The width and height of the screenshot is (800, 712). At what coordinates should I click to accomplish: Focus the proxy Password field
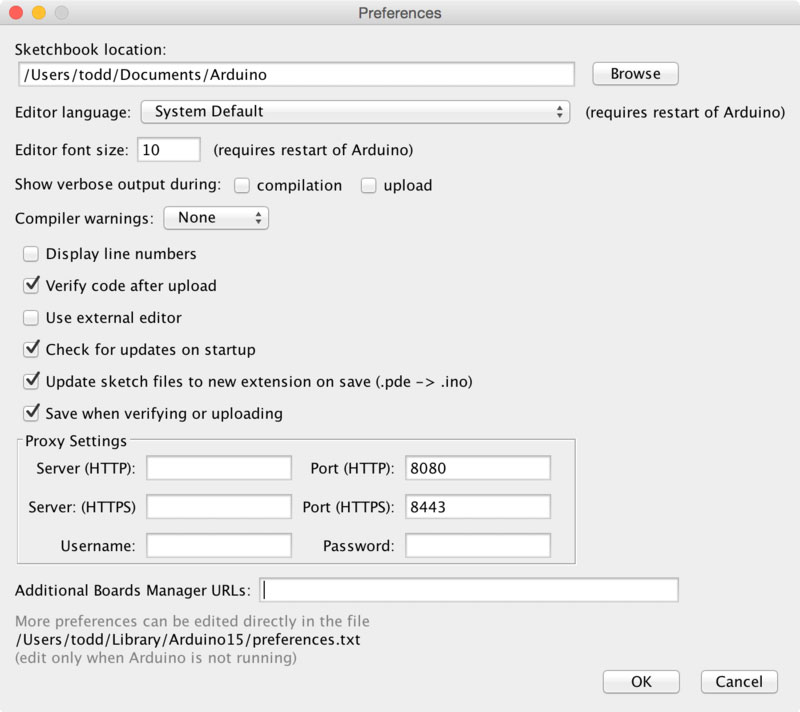pos(478,545)
